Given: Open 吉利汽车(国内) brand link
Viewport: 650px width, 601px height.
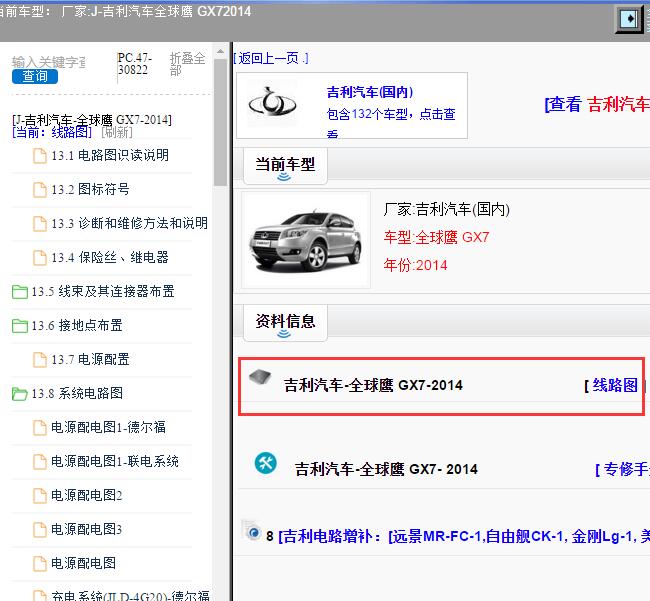Looking at the screenshot, I should (370, 92).
